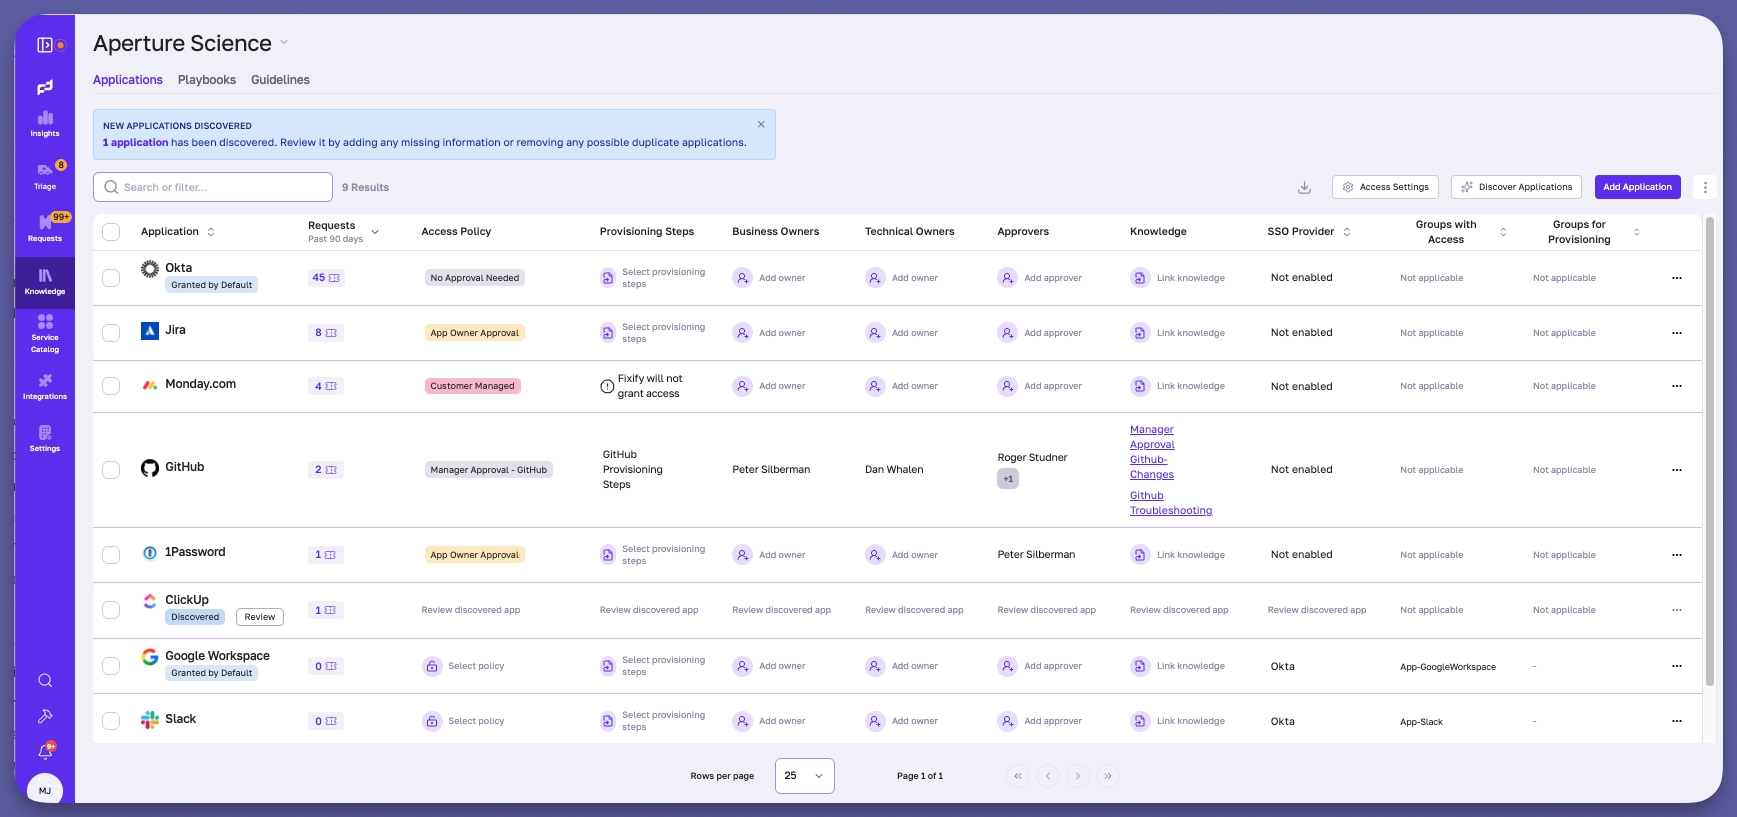Open the Triage sidebar icon
This screenshot has height=817, width=1737.
click(45, 176)
